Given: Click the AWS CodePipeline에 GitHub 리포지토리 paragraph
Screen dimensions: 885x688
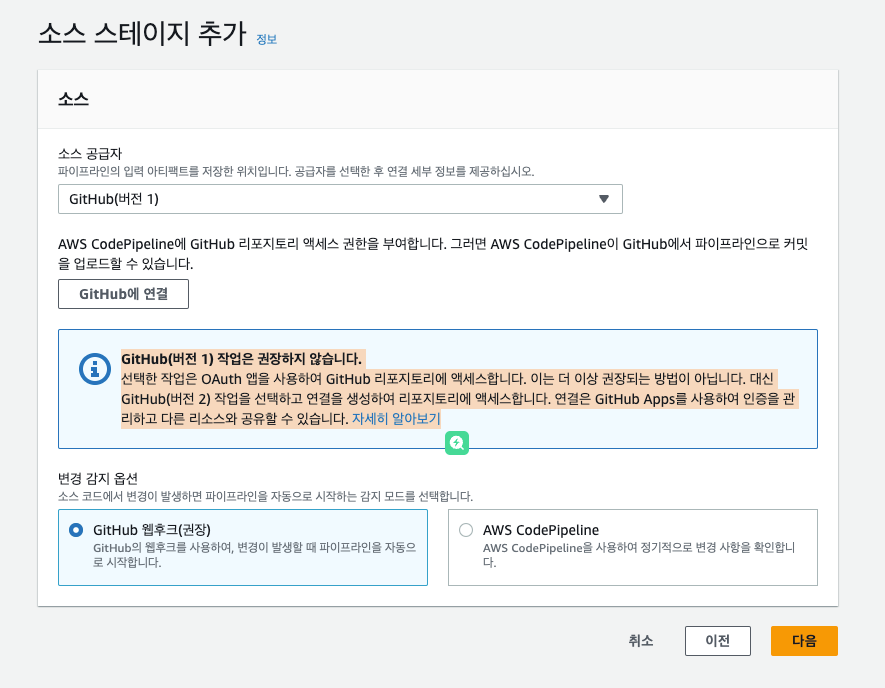Looking at the screenshot, I should [x=433, y=253].
